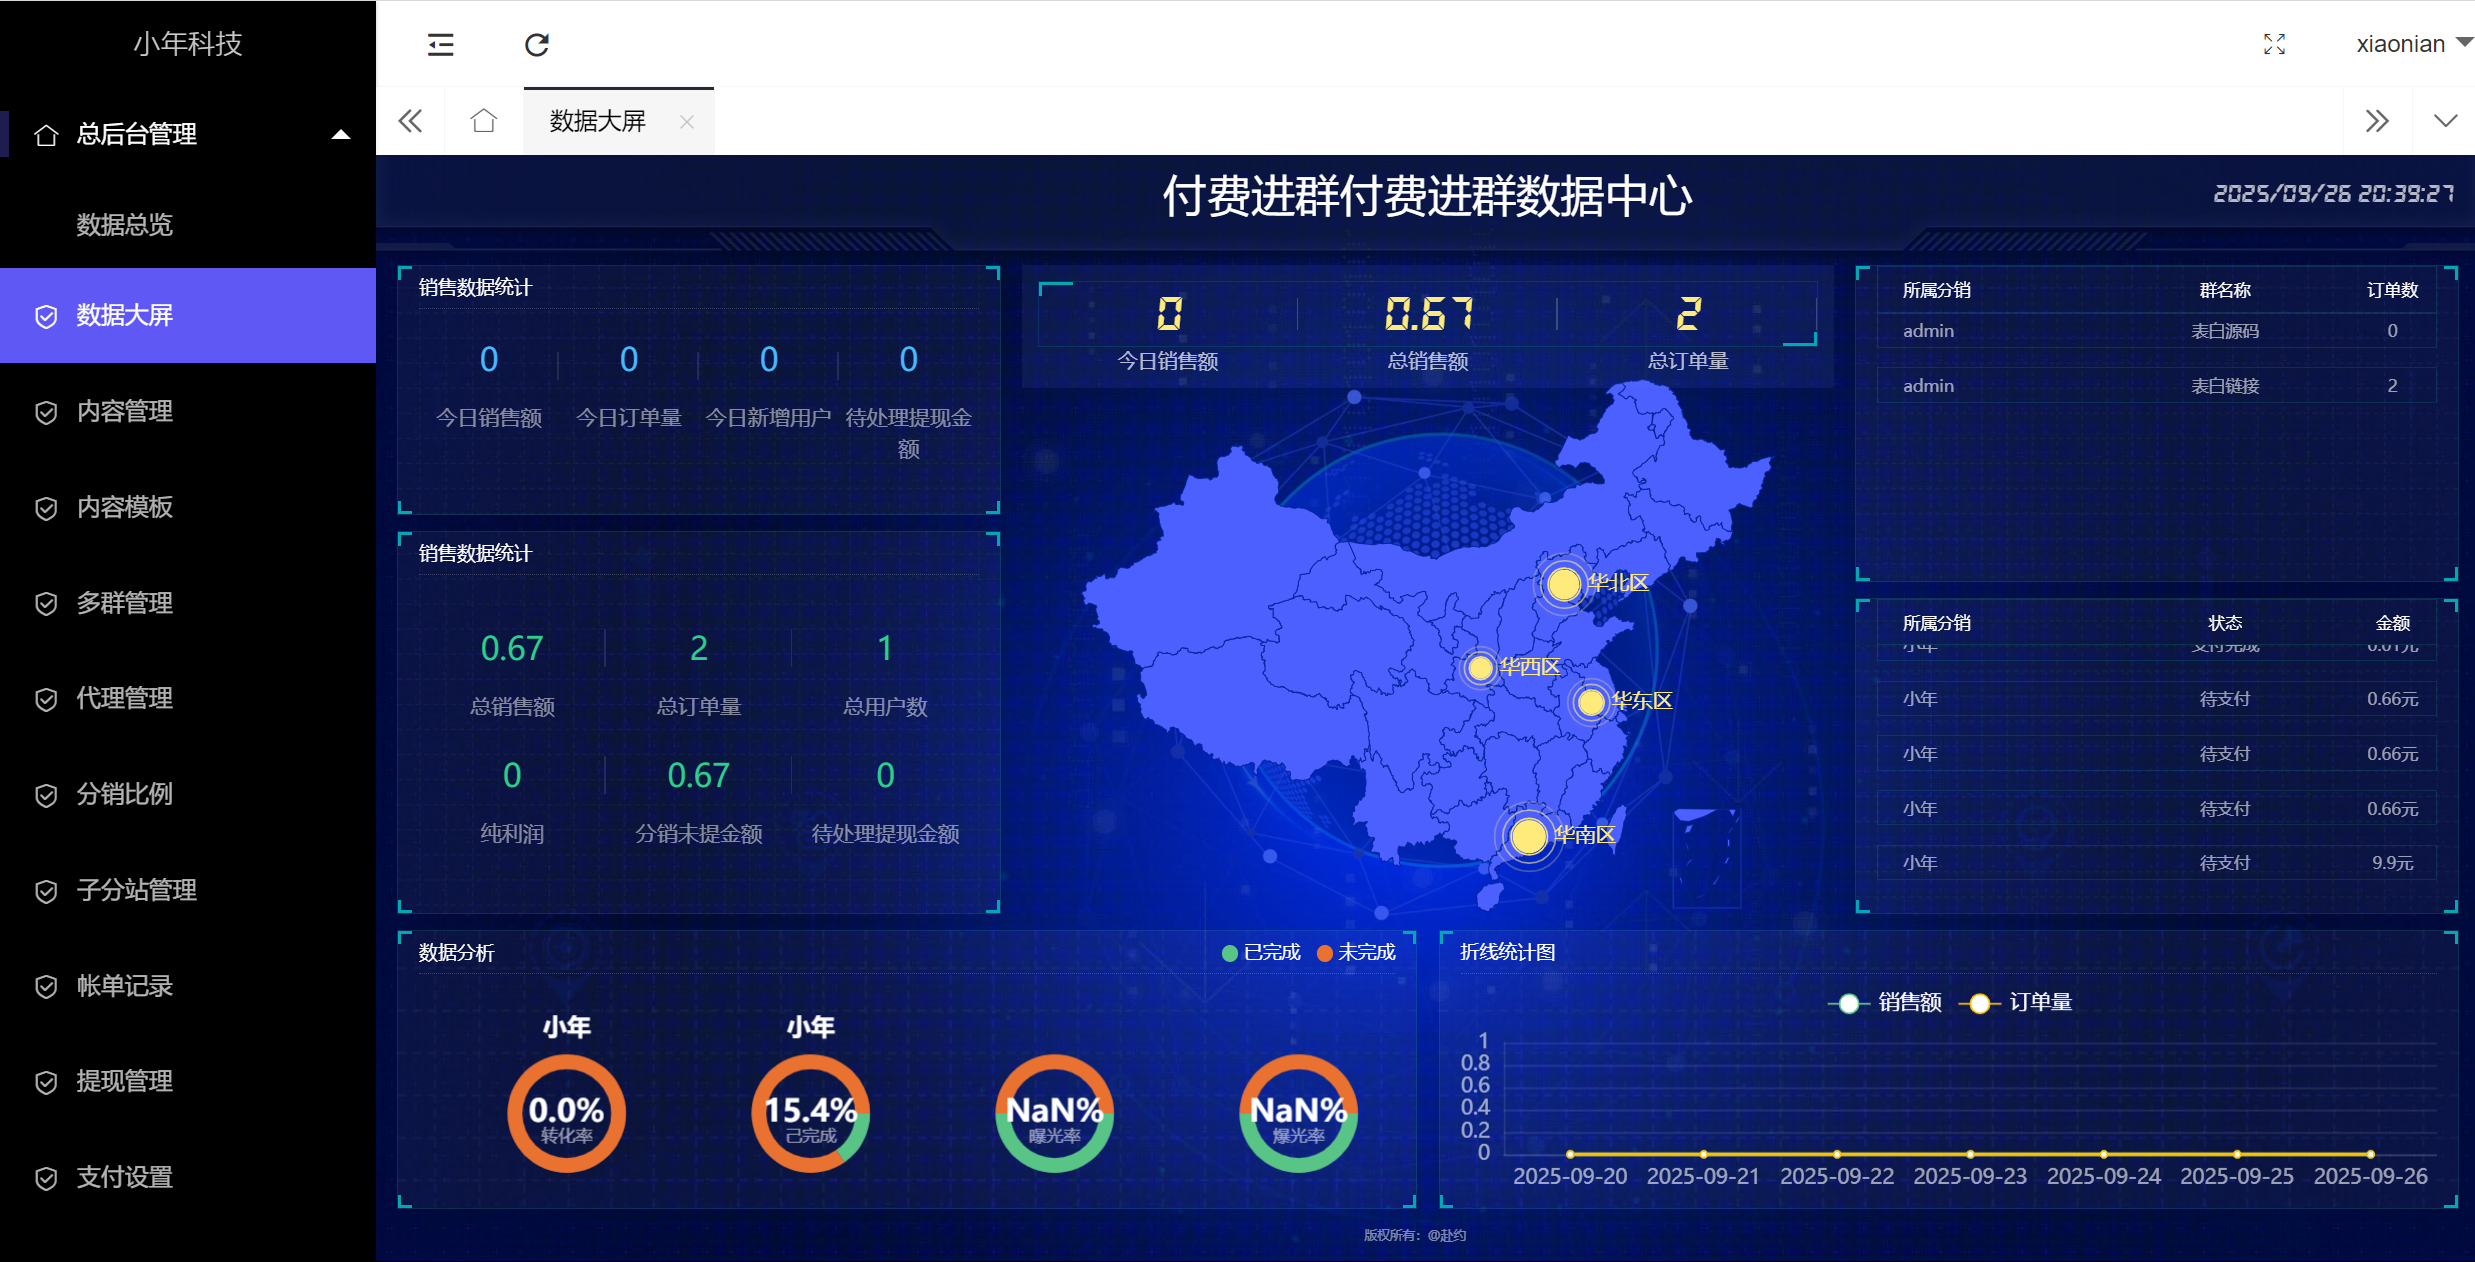Switch to the 数据大屏 tab
2475x1262 pixels.
click(597, 120)
